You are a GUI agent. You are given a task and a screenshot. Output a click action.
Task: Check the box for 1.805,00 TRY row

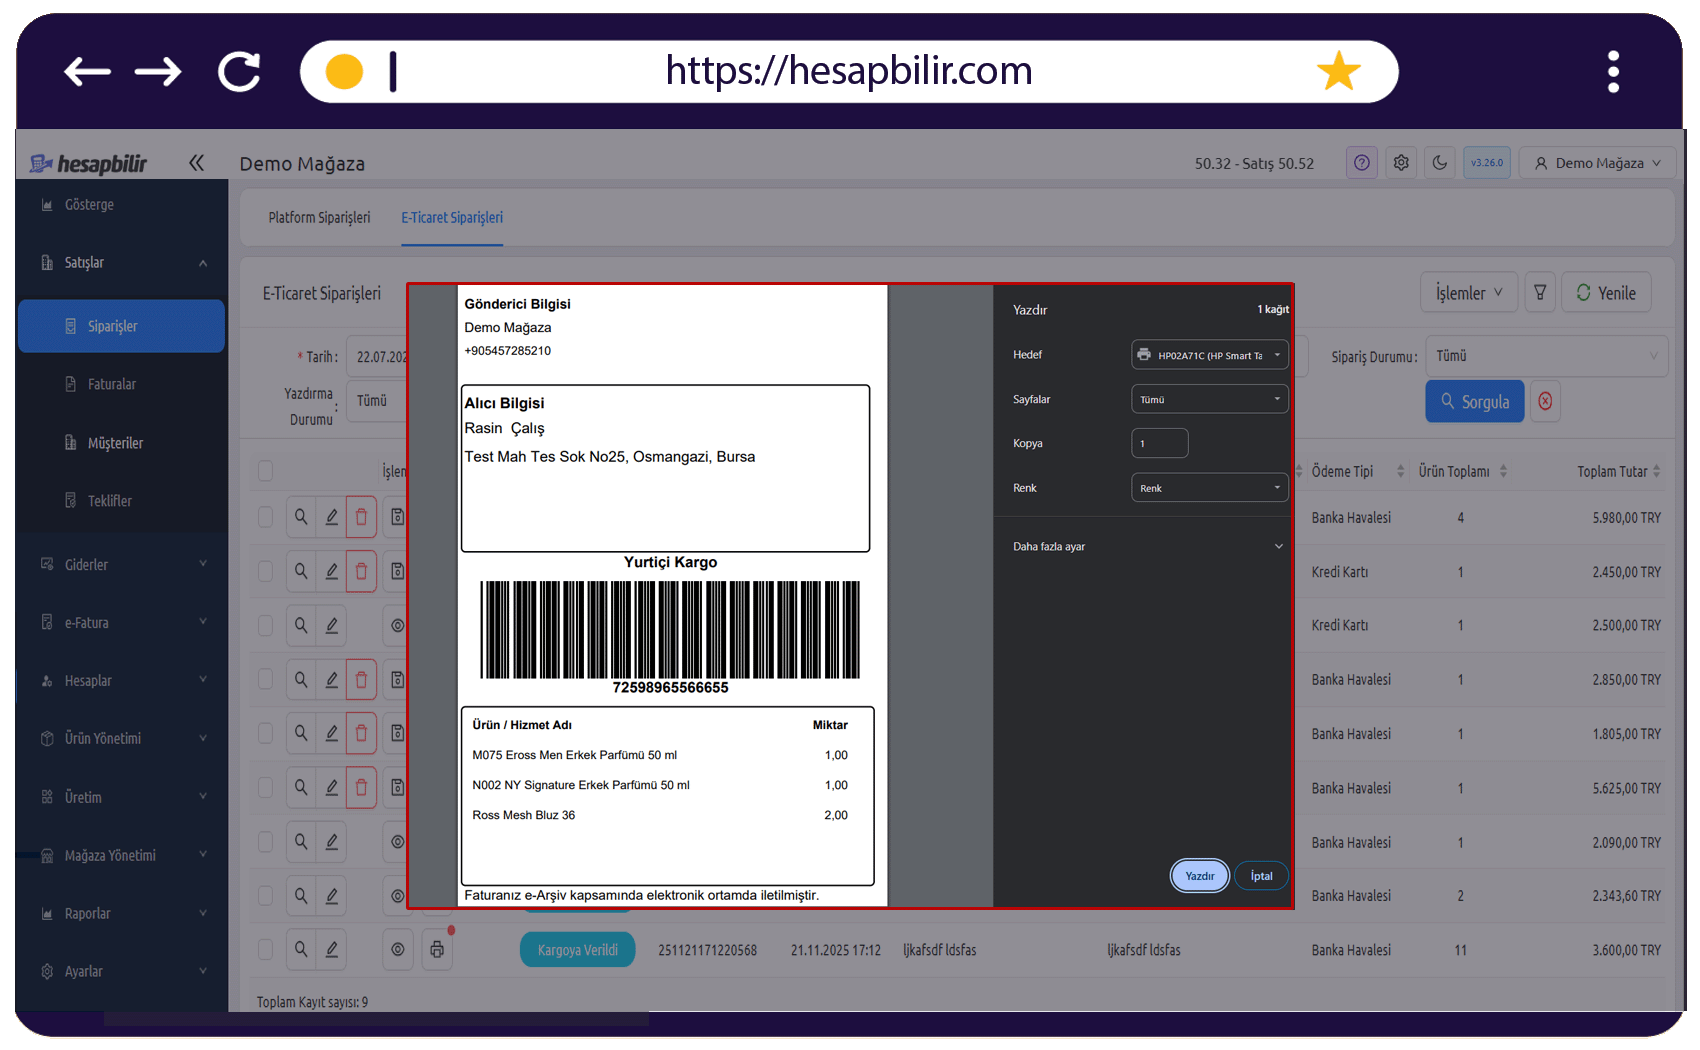pyautogui.click(x=265, y=733)
